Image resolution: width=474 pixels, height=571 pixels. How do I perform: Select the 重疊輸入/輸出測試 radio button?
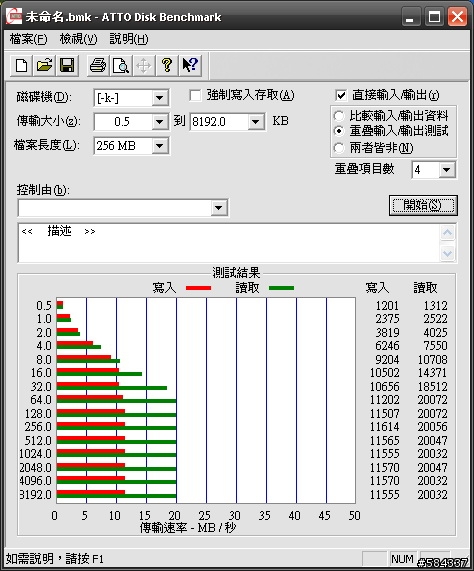point(339,131)
